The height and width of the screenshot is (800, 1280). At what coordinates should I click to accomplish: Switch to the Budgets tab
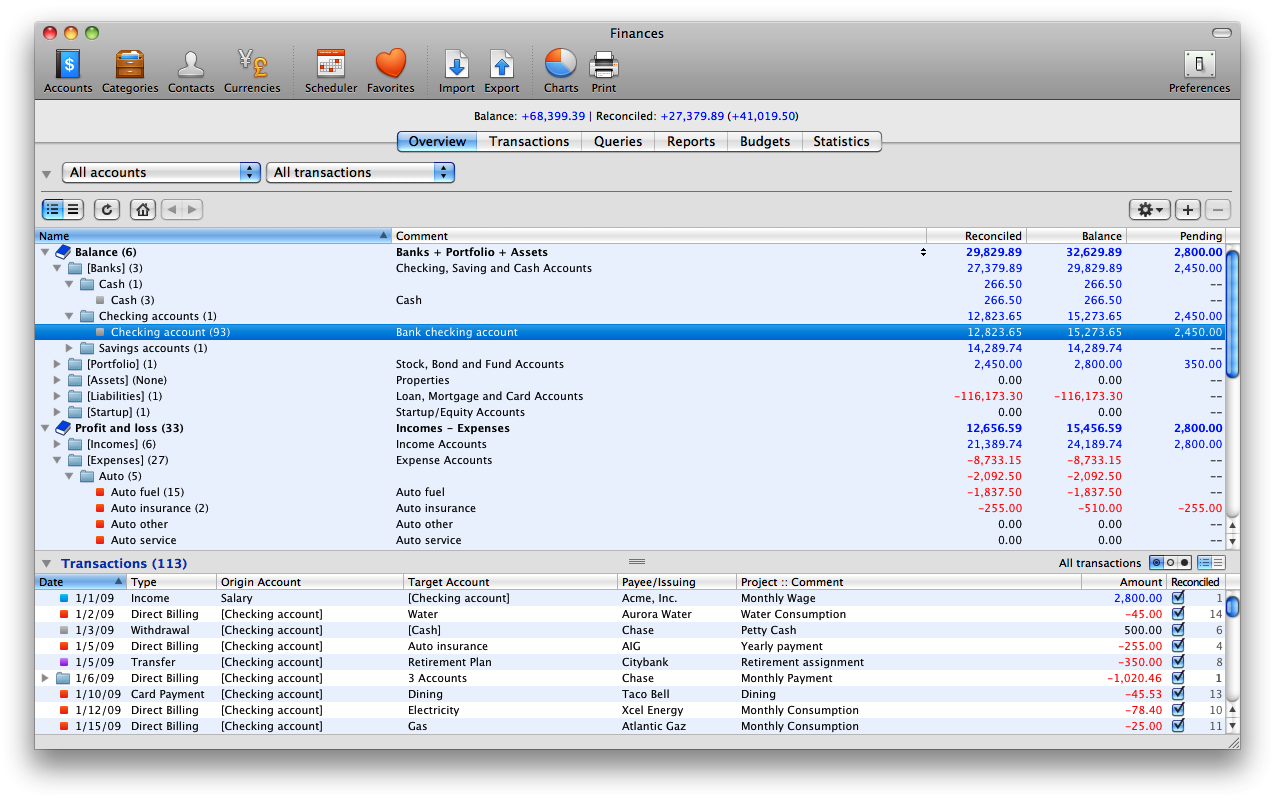(x=765, y=142)
